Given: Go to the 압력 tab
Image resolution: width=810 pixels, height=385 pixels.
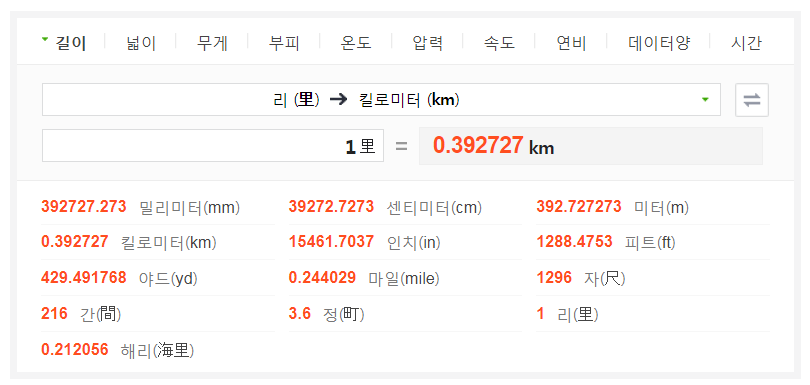Looking at the screenshot, I should point(428,43).
